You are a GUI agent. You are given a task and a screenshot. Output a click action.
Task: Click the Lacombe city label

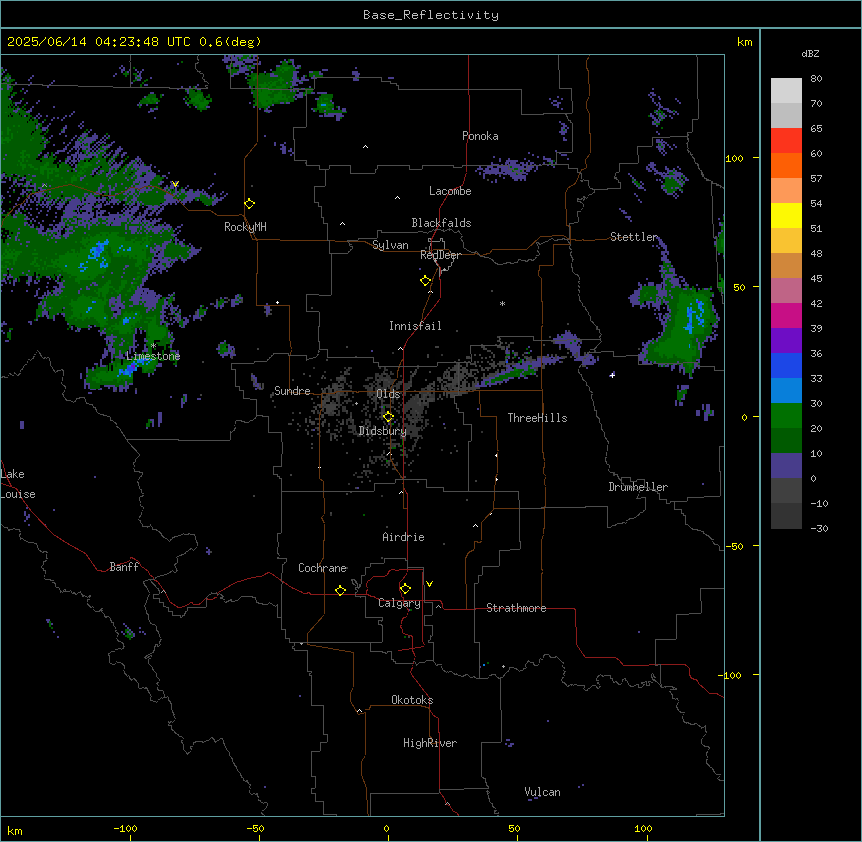(x=450, y=191)
